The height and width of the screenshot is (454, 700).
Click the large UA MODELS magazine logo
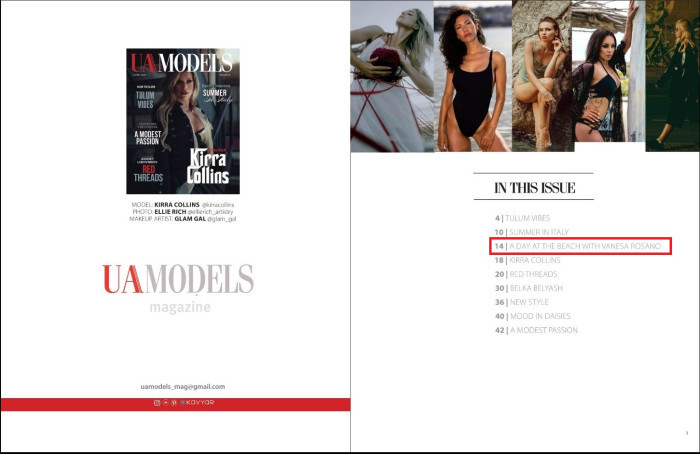[x=178, y=279]
